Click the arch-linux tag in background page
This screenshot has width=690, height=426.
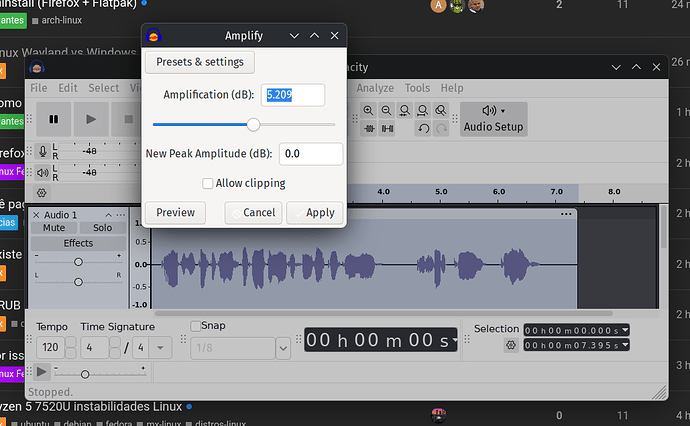point(57,20)
